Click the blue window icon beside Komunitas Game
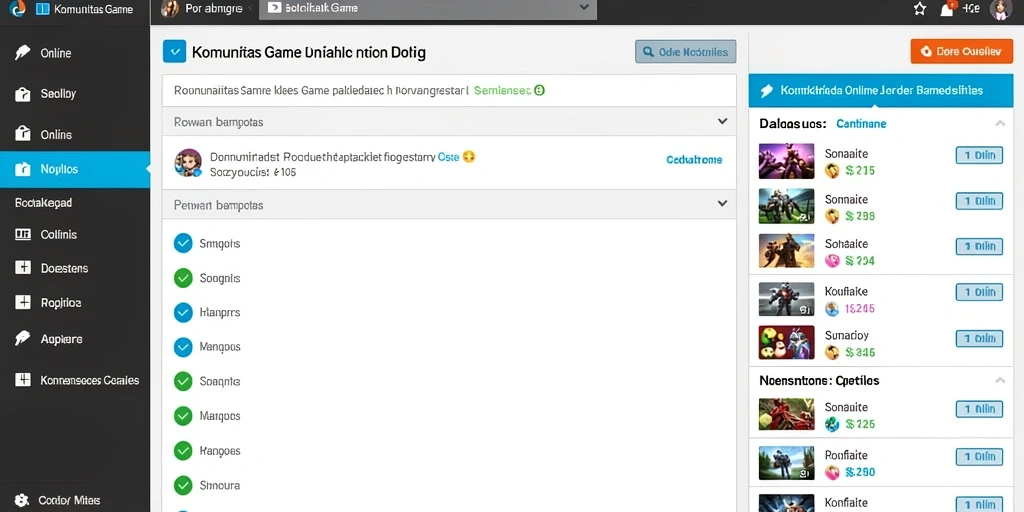This screenshot has width=1024, height=512. click(42, 9)
